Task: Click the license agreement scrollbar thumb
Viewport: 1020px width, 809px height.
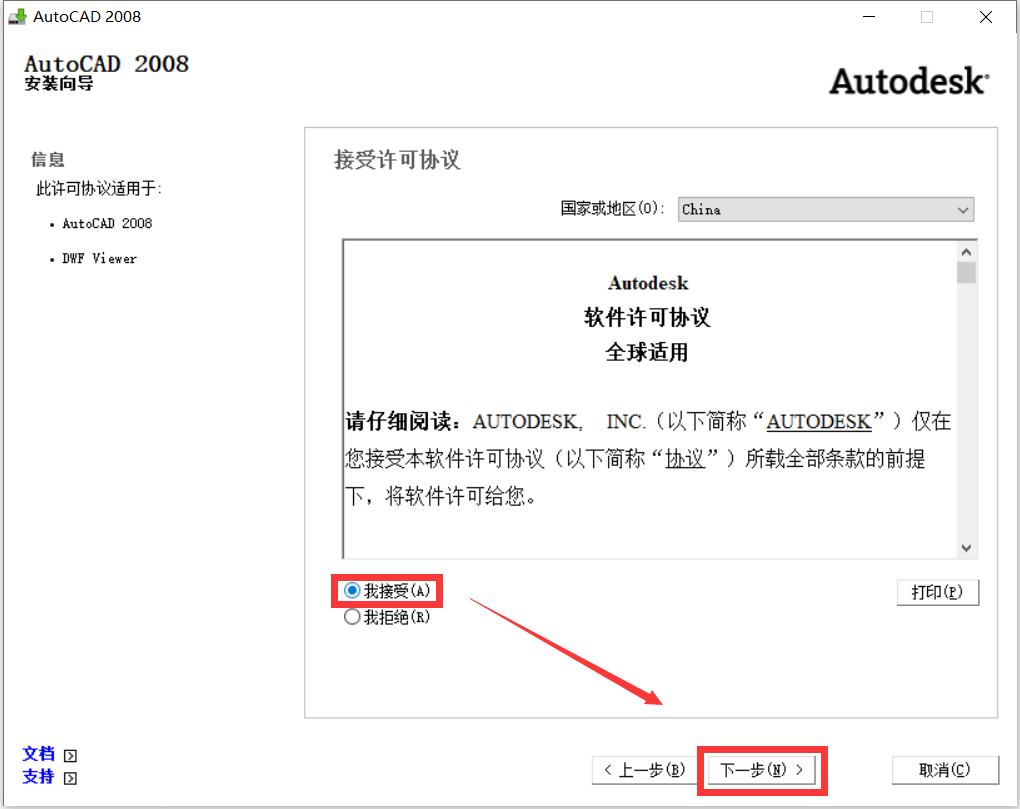Action: (x=966, y=272)
